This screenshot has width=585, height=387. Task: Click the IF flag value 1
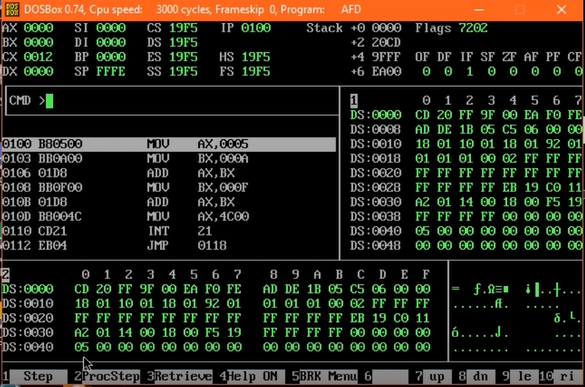[469, 71]
